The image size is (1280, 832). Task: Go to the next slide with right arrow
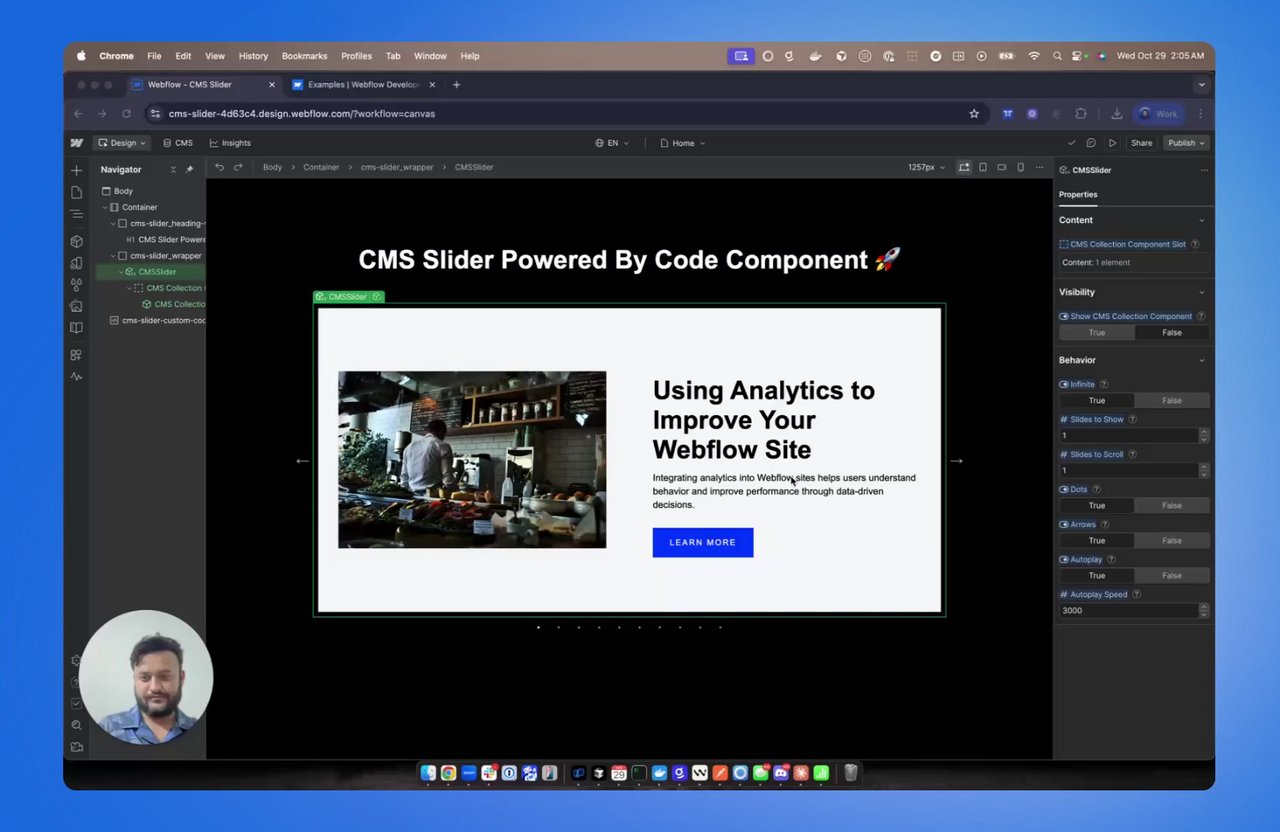[x=956, y=461]
